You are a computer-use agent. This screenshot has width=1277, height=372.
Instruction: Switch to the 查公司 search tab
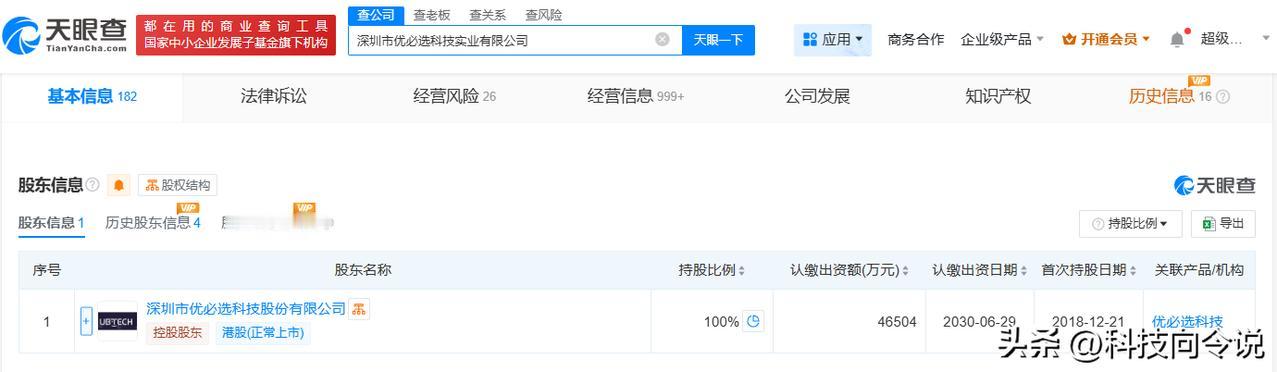(376, 15)
